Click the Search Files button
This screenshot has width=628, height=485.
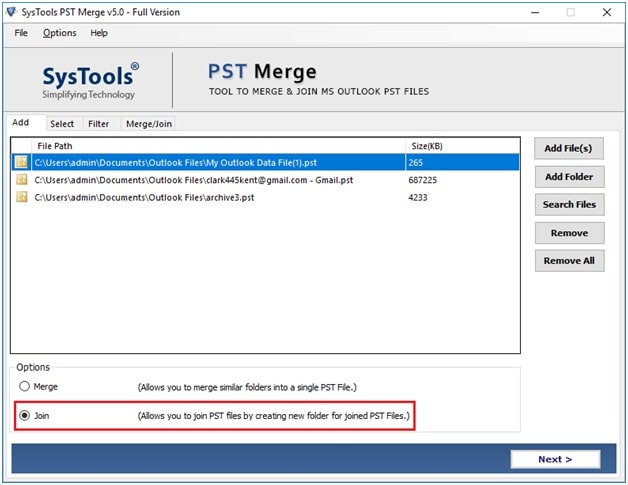pos(569,205)
